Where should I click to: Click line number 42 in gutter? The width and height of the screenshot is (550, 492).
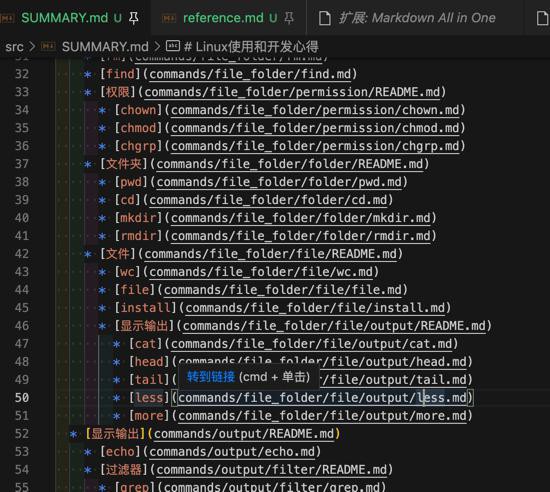[22, 254]
